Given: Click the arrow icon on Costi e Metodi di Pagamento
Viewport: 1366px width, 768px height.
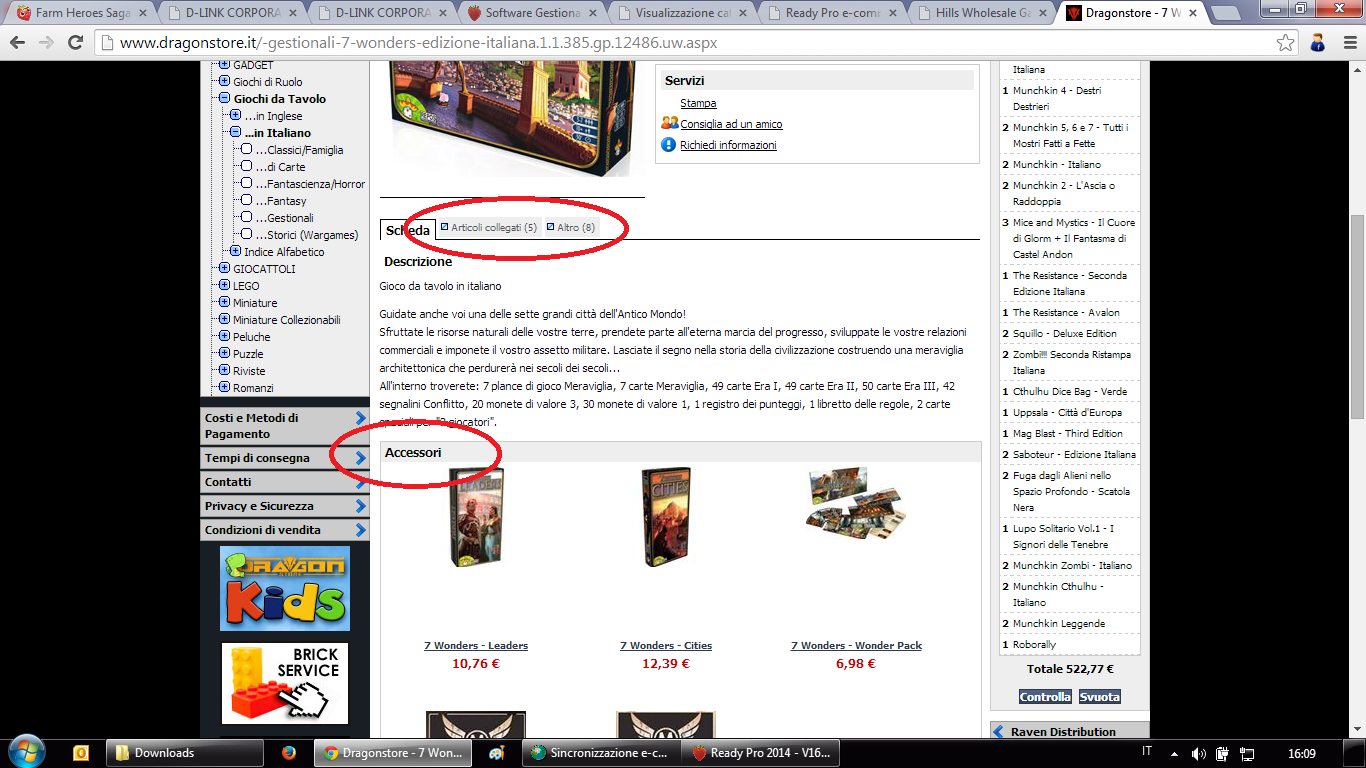Looking at the screenshot, I should click(x=361, y=418).
